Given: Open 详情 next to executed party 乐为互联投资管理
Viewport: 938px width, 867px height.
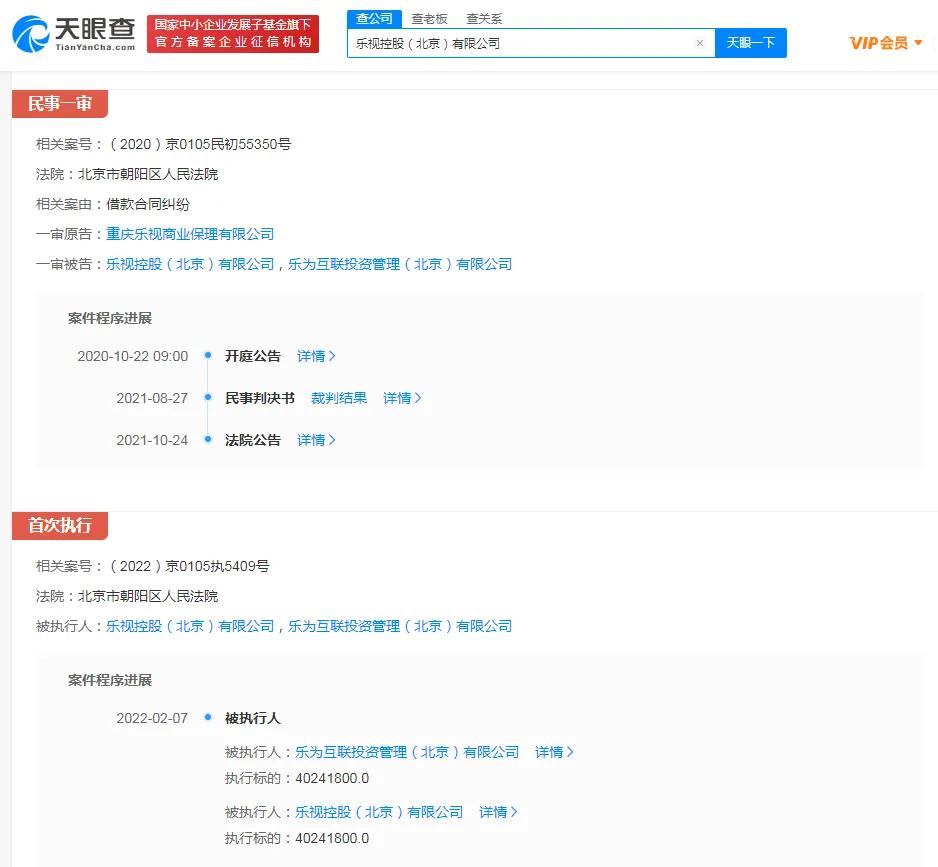Looking at the screenshot, I should (x=554, y=752).
